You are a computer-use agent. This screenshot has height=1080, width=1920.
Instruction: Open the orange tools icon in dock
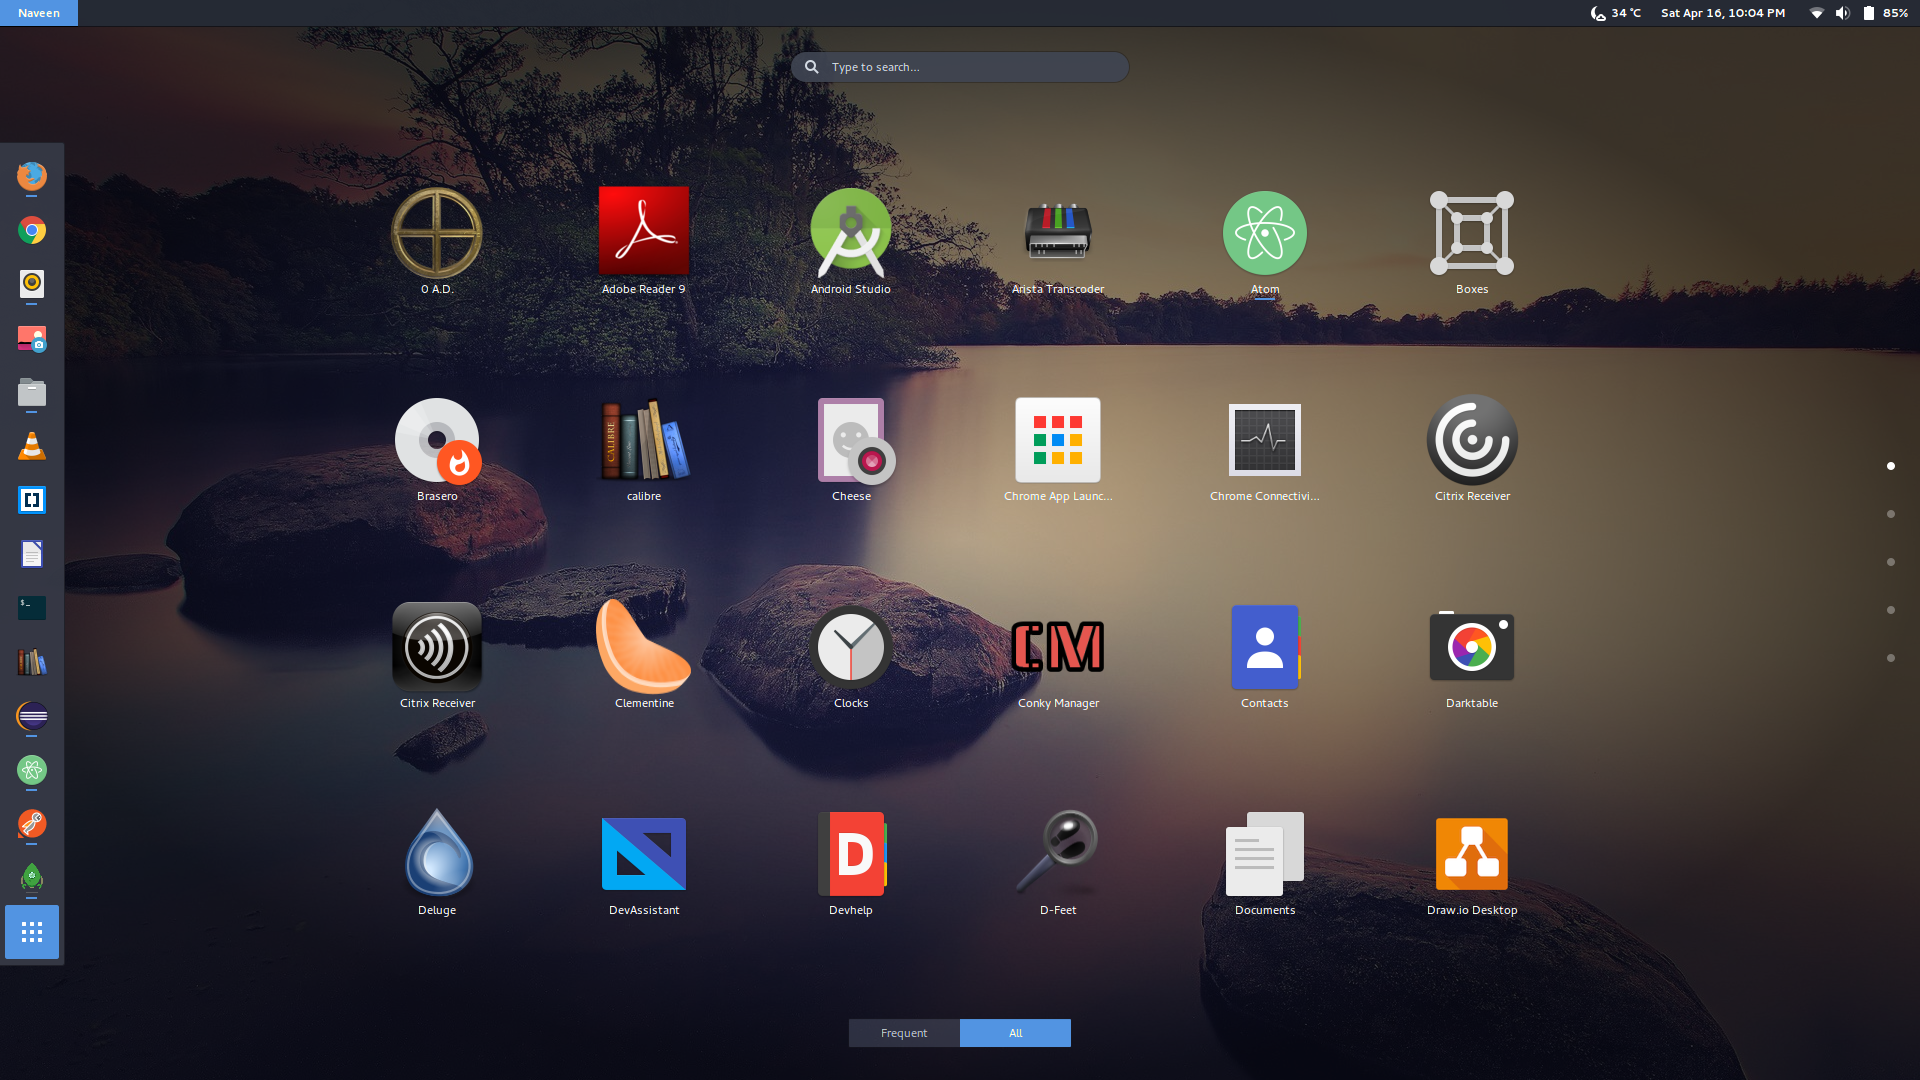[x=32, y=824]
